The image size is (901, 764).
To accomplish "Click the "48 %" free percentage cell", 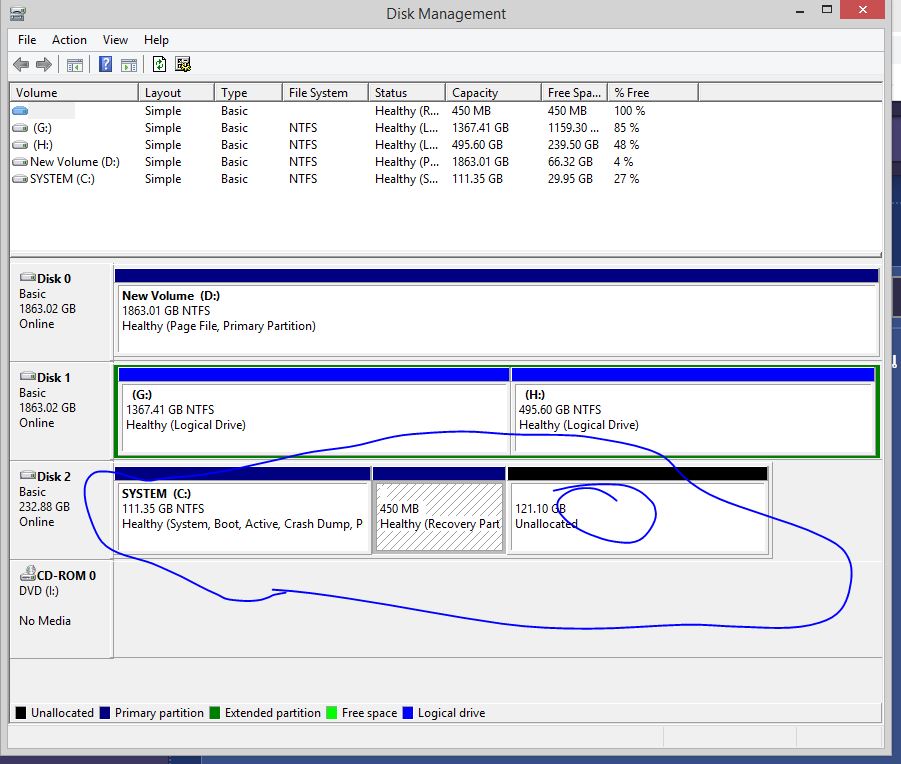I will [626, 145].
